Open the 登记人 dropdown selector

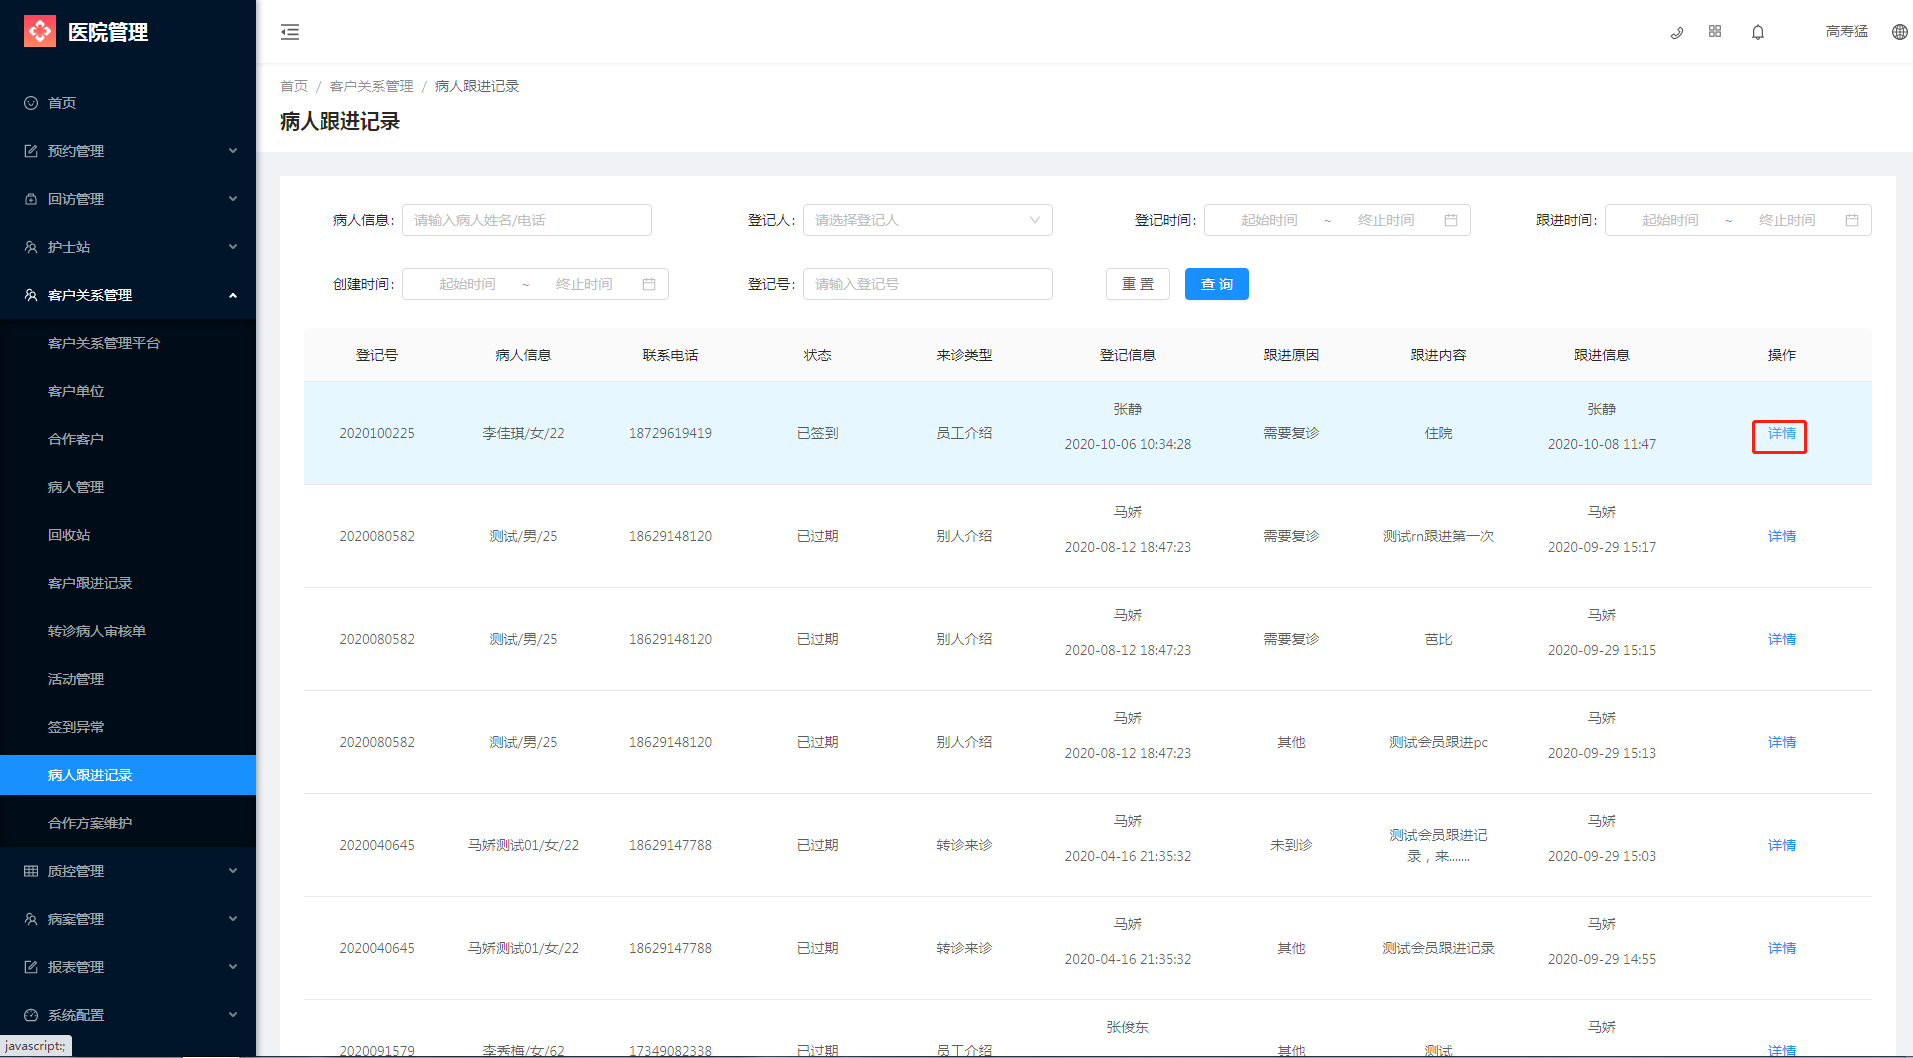(x=928, y=220)
